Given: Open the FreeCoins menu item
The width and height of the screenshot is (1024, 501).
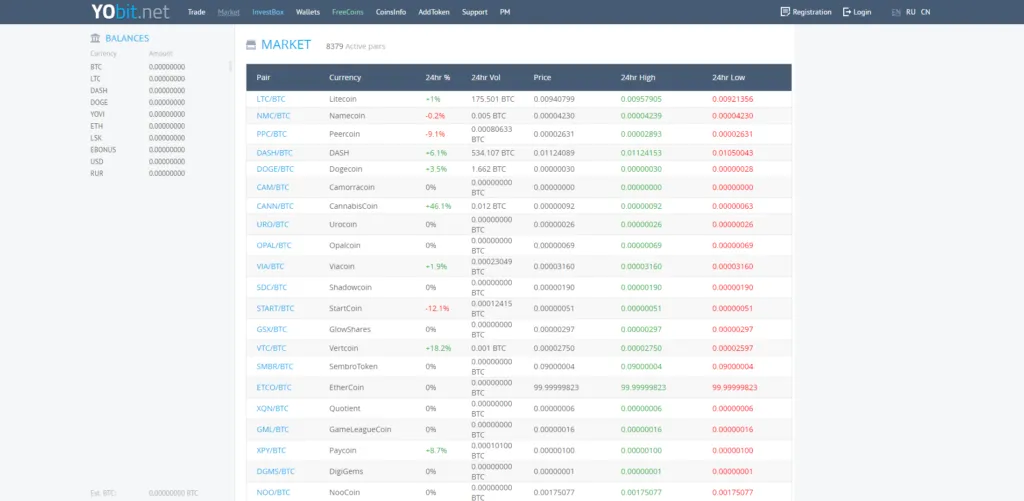Looking at the screenshot, I should [x=347, y=12].
